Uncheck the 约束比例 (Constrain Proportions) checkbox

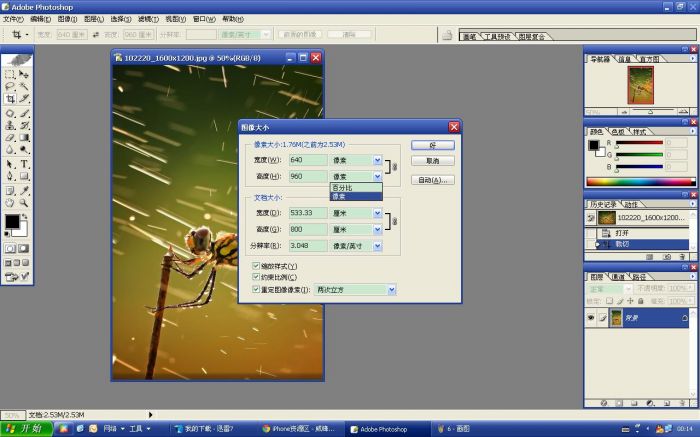pyautogui.click(x=255, y=277)
